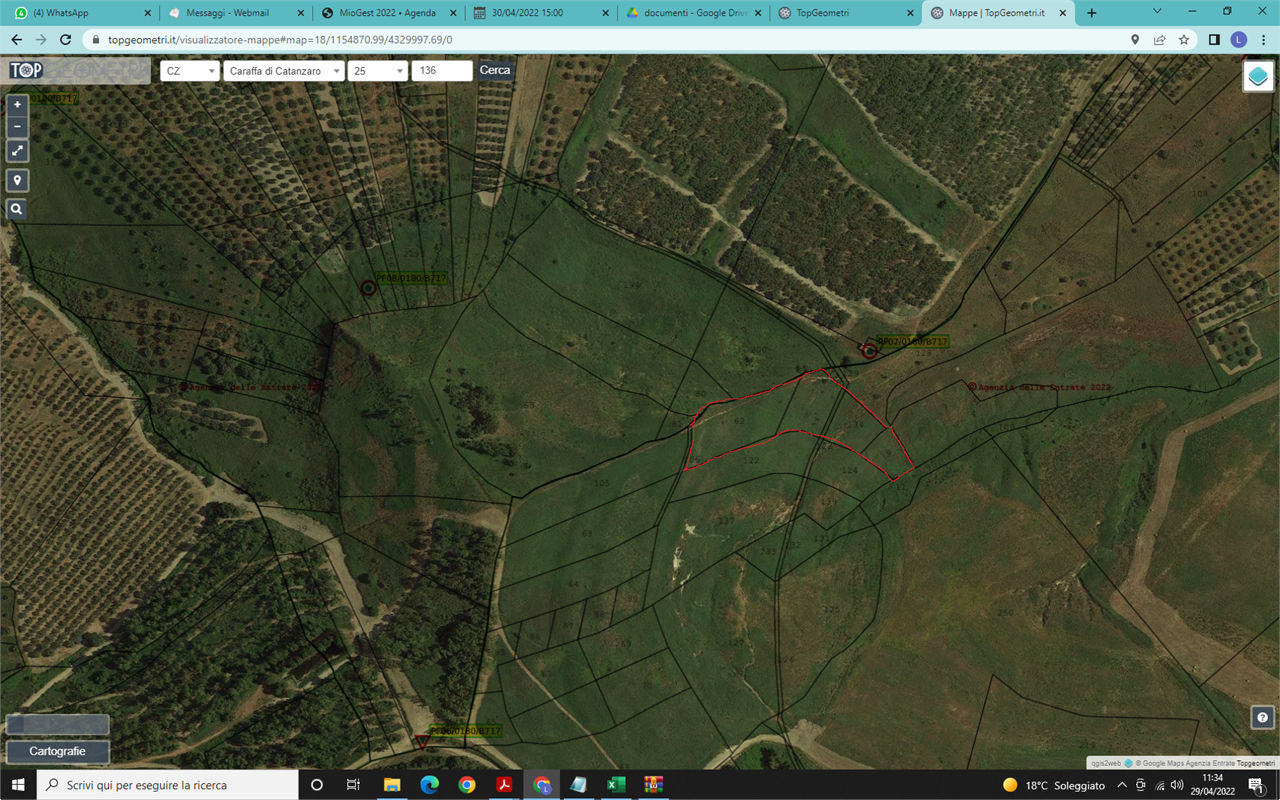Open the map search magnifier tool

(x=17, y=209)
